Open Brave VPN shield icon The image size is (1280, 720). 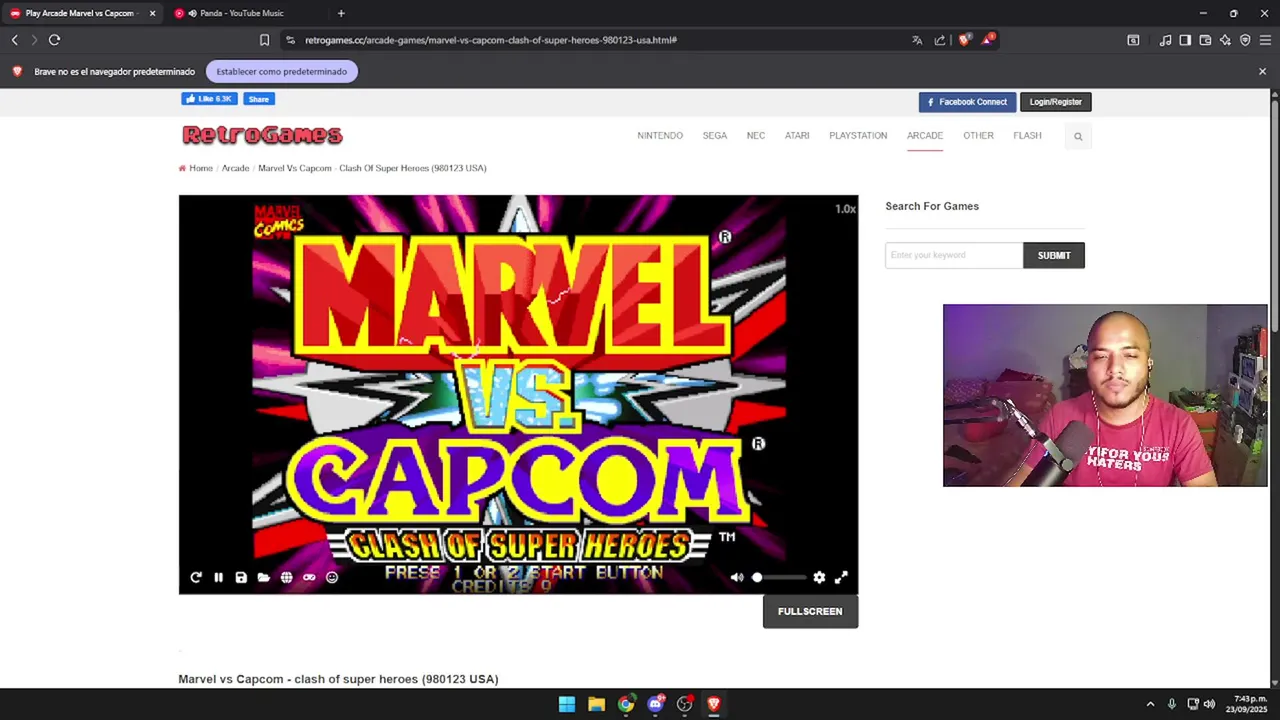click(x=1245, y=40)
